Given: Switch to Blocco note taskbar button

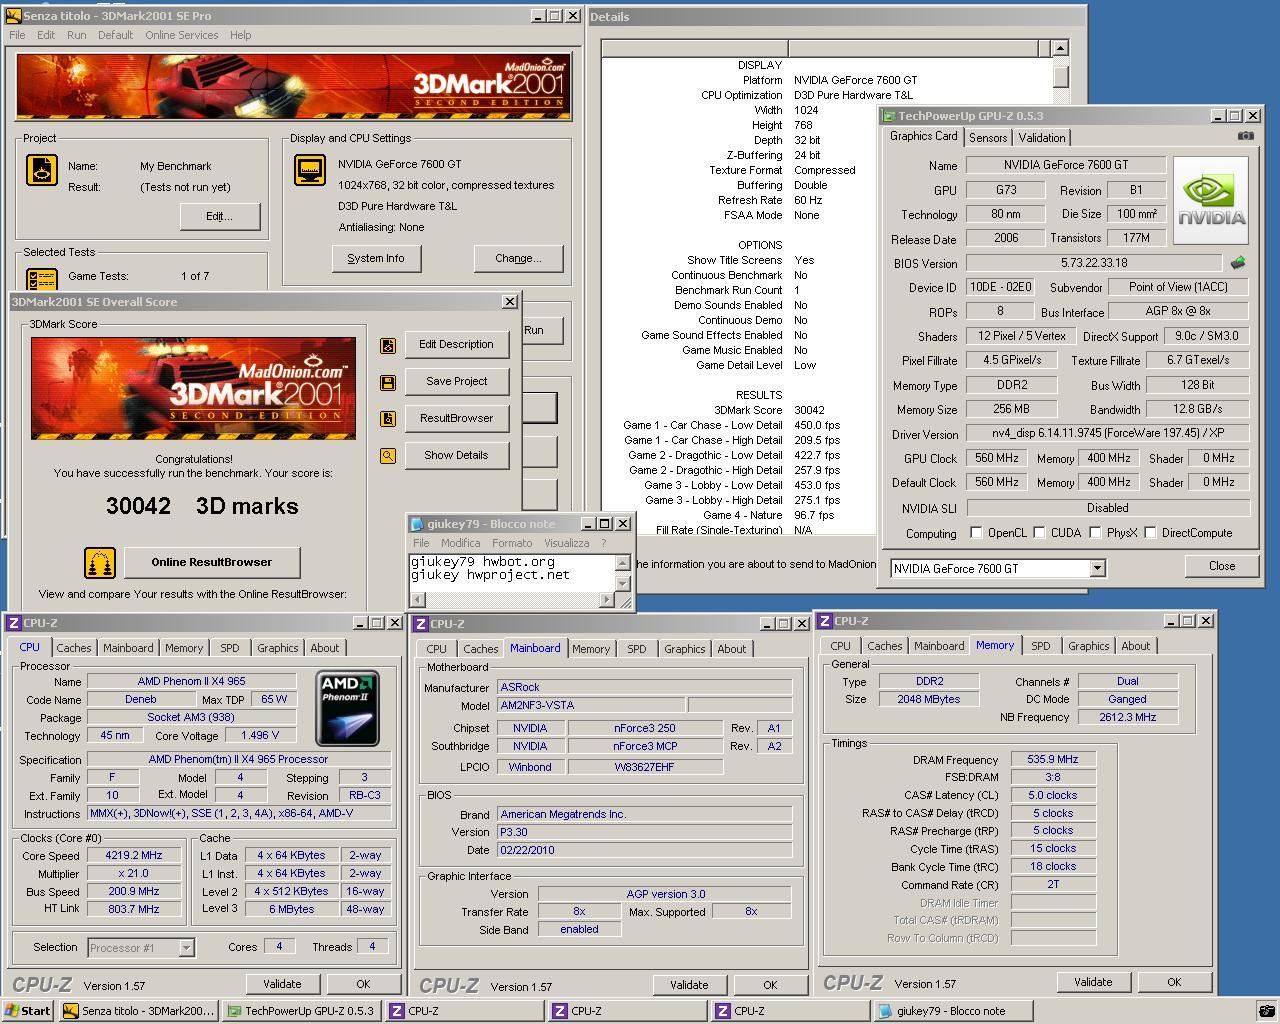Looking at the screenshot, I should pos(951,1011).
